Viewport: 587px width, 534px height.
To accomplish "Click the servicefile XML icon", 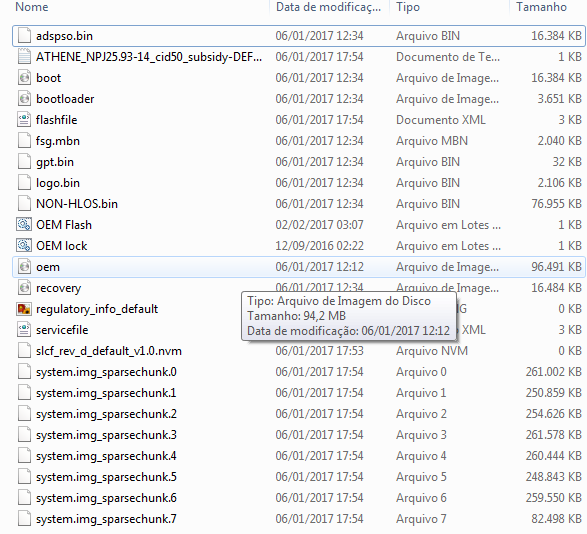I will point(24,330).
